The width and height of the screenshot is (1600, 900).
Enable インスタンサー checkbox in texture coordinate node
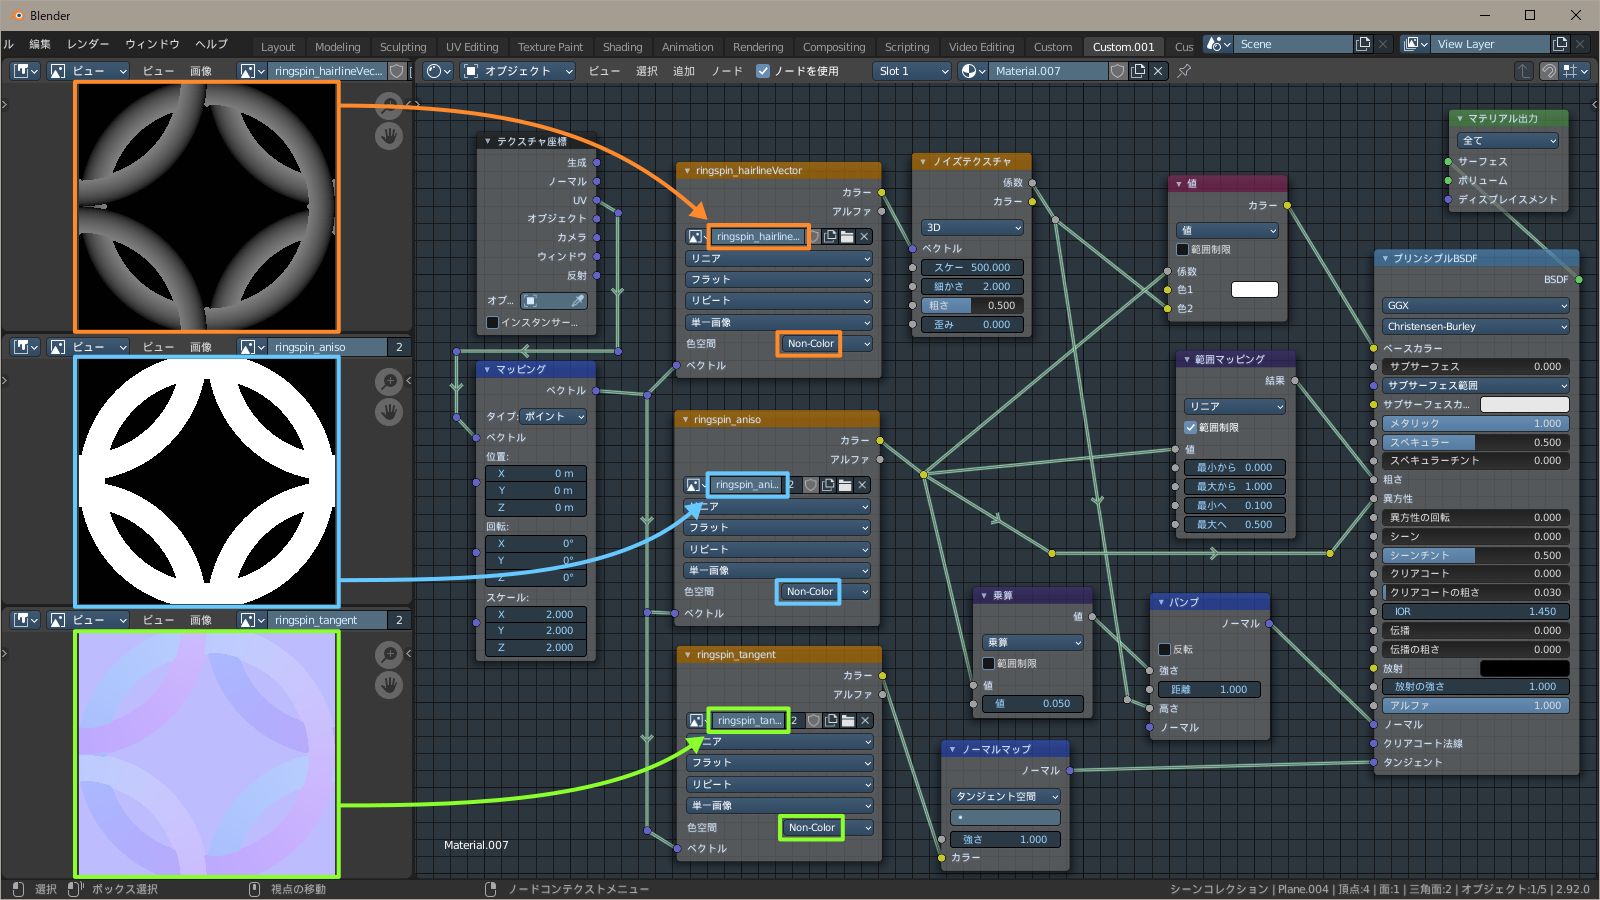coord(492,322)
